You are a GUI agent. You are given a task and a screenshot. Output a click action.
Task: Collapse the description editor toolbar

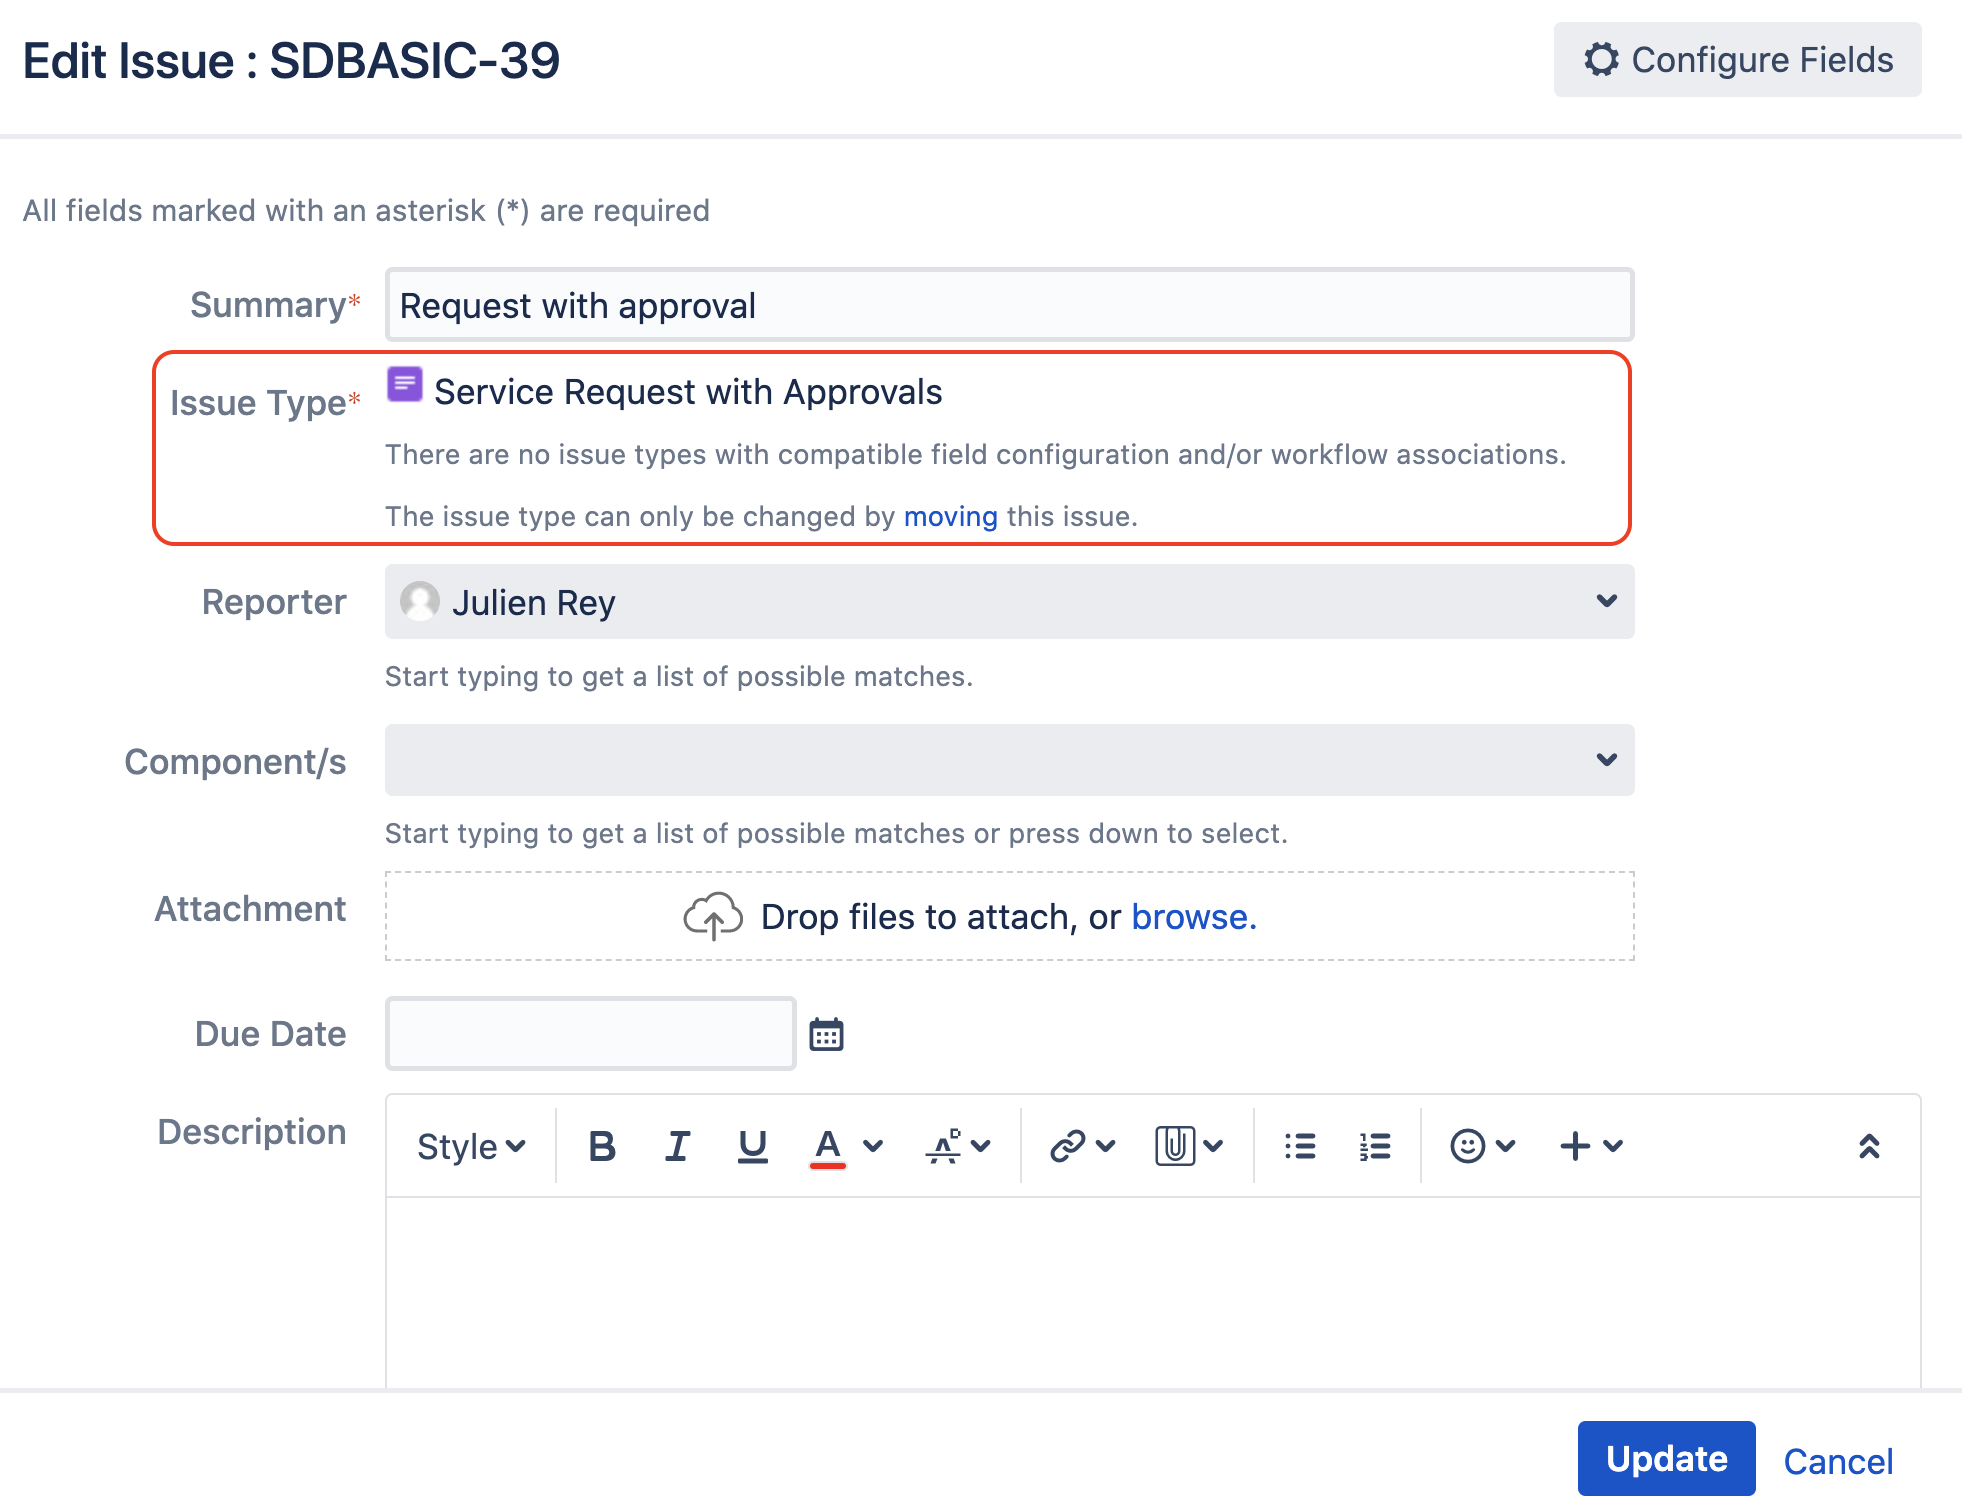tap(1868, 1146)
